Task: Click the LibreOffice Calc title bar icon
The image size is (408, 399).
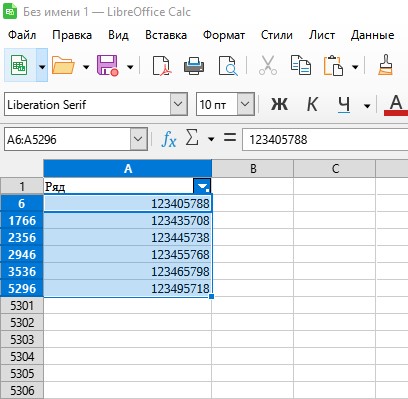Action: click(10, 11)
